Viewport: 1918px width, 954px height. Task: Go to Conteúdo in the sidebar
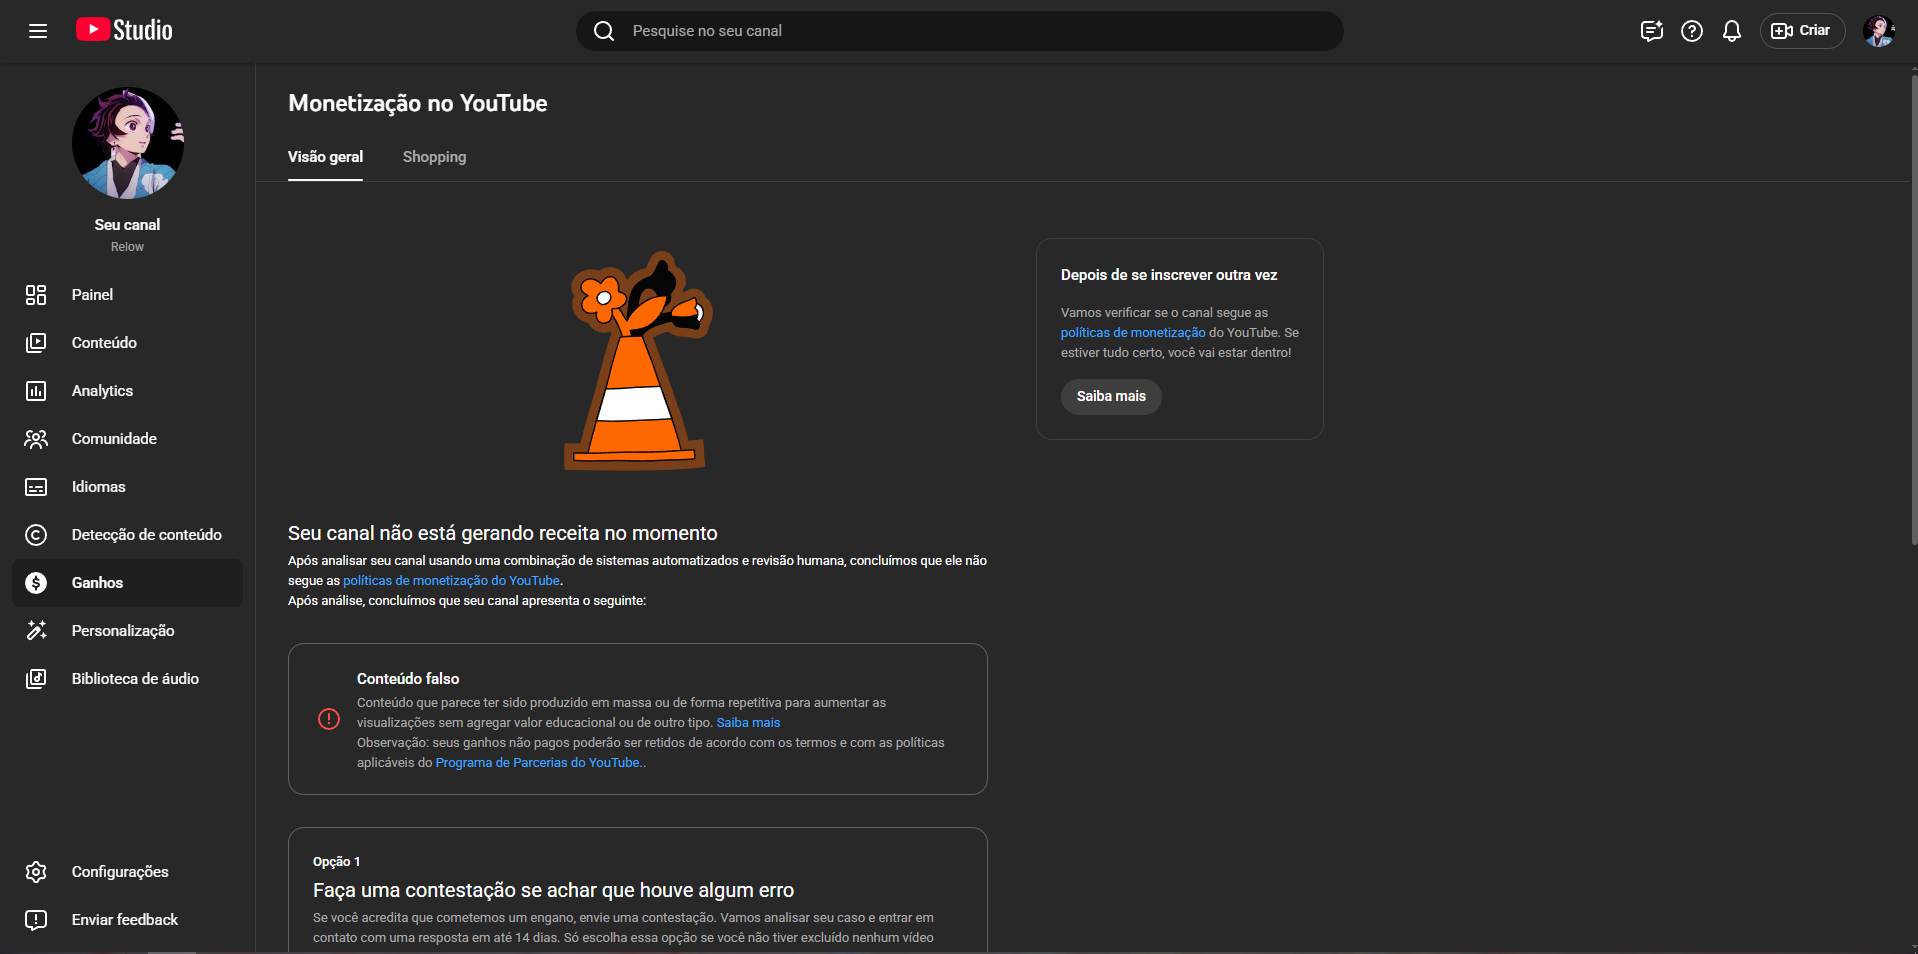127,343
